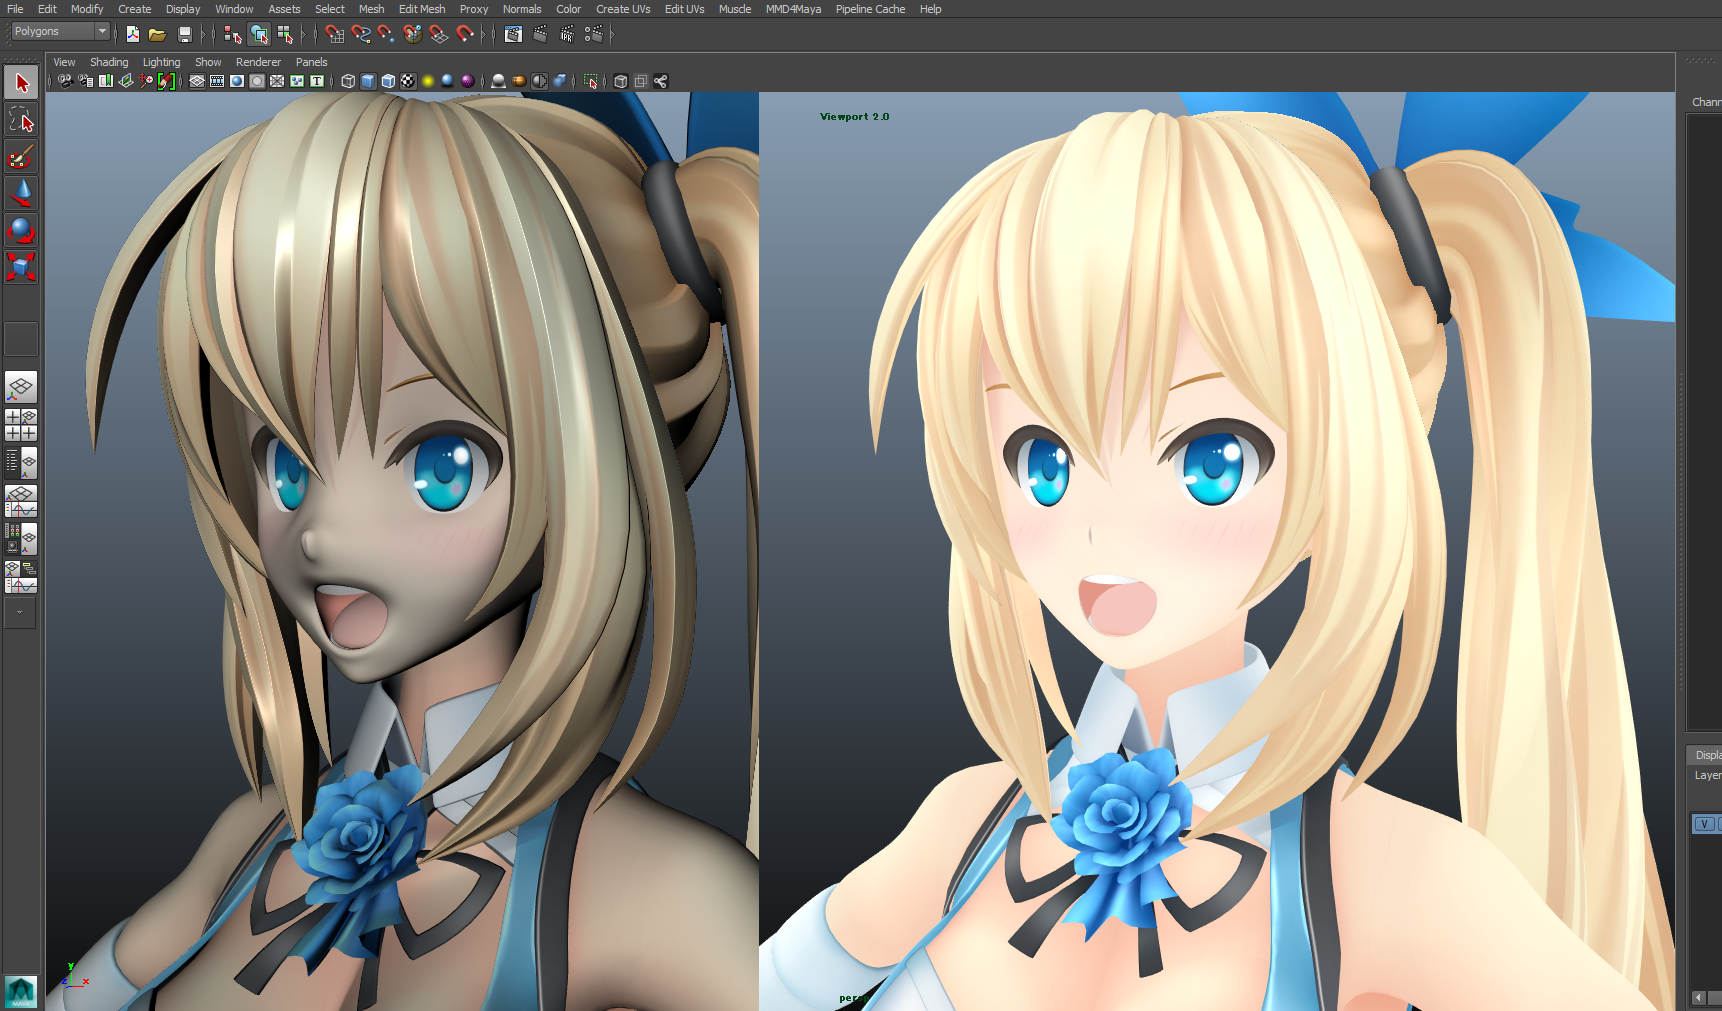Click the Open Scene folder icon

click(157, 34)
